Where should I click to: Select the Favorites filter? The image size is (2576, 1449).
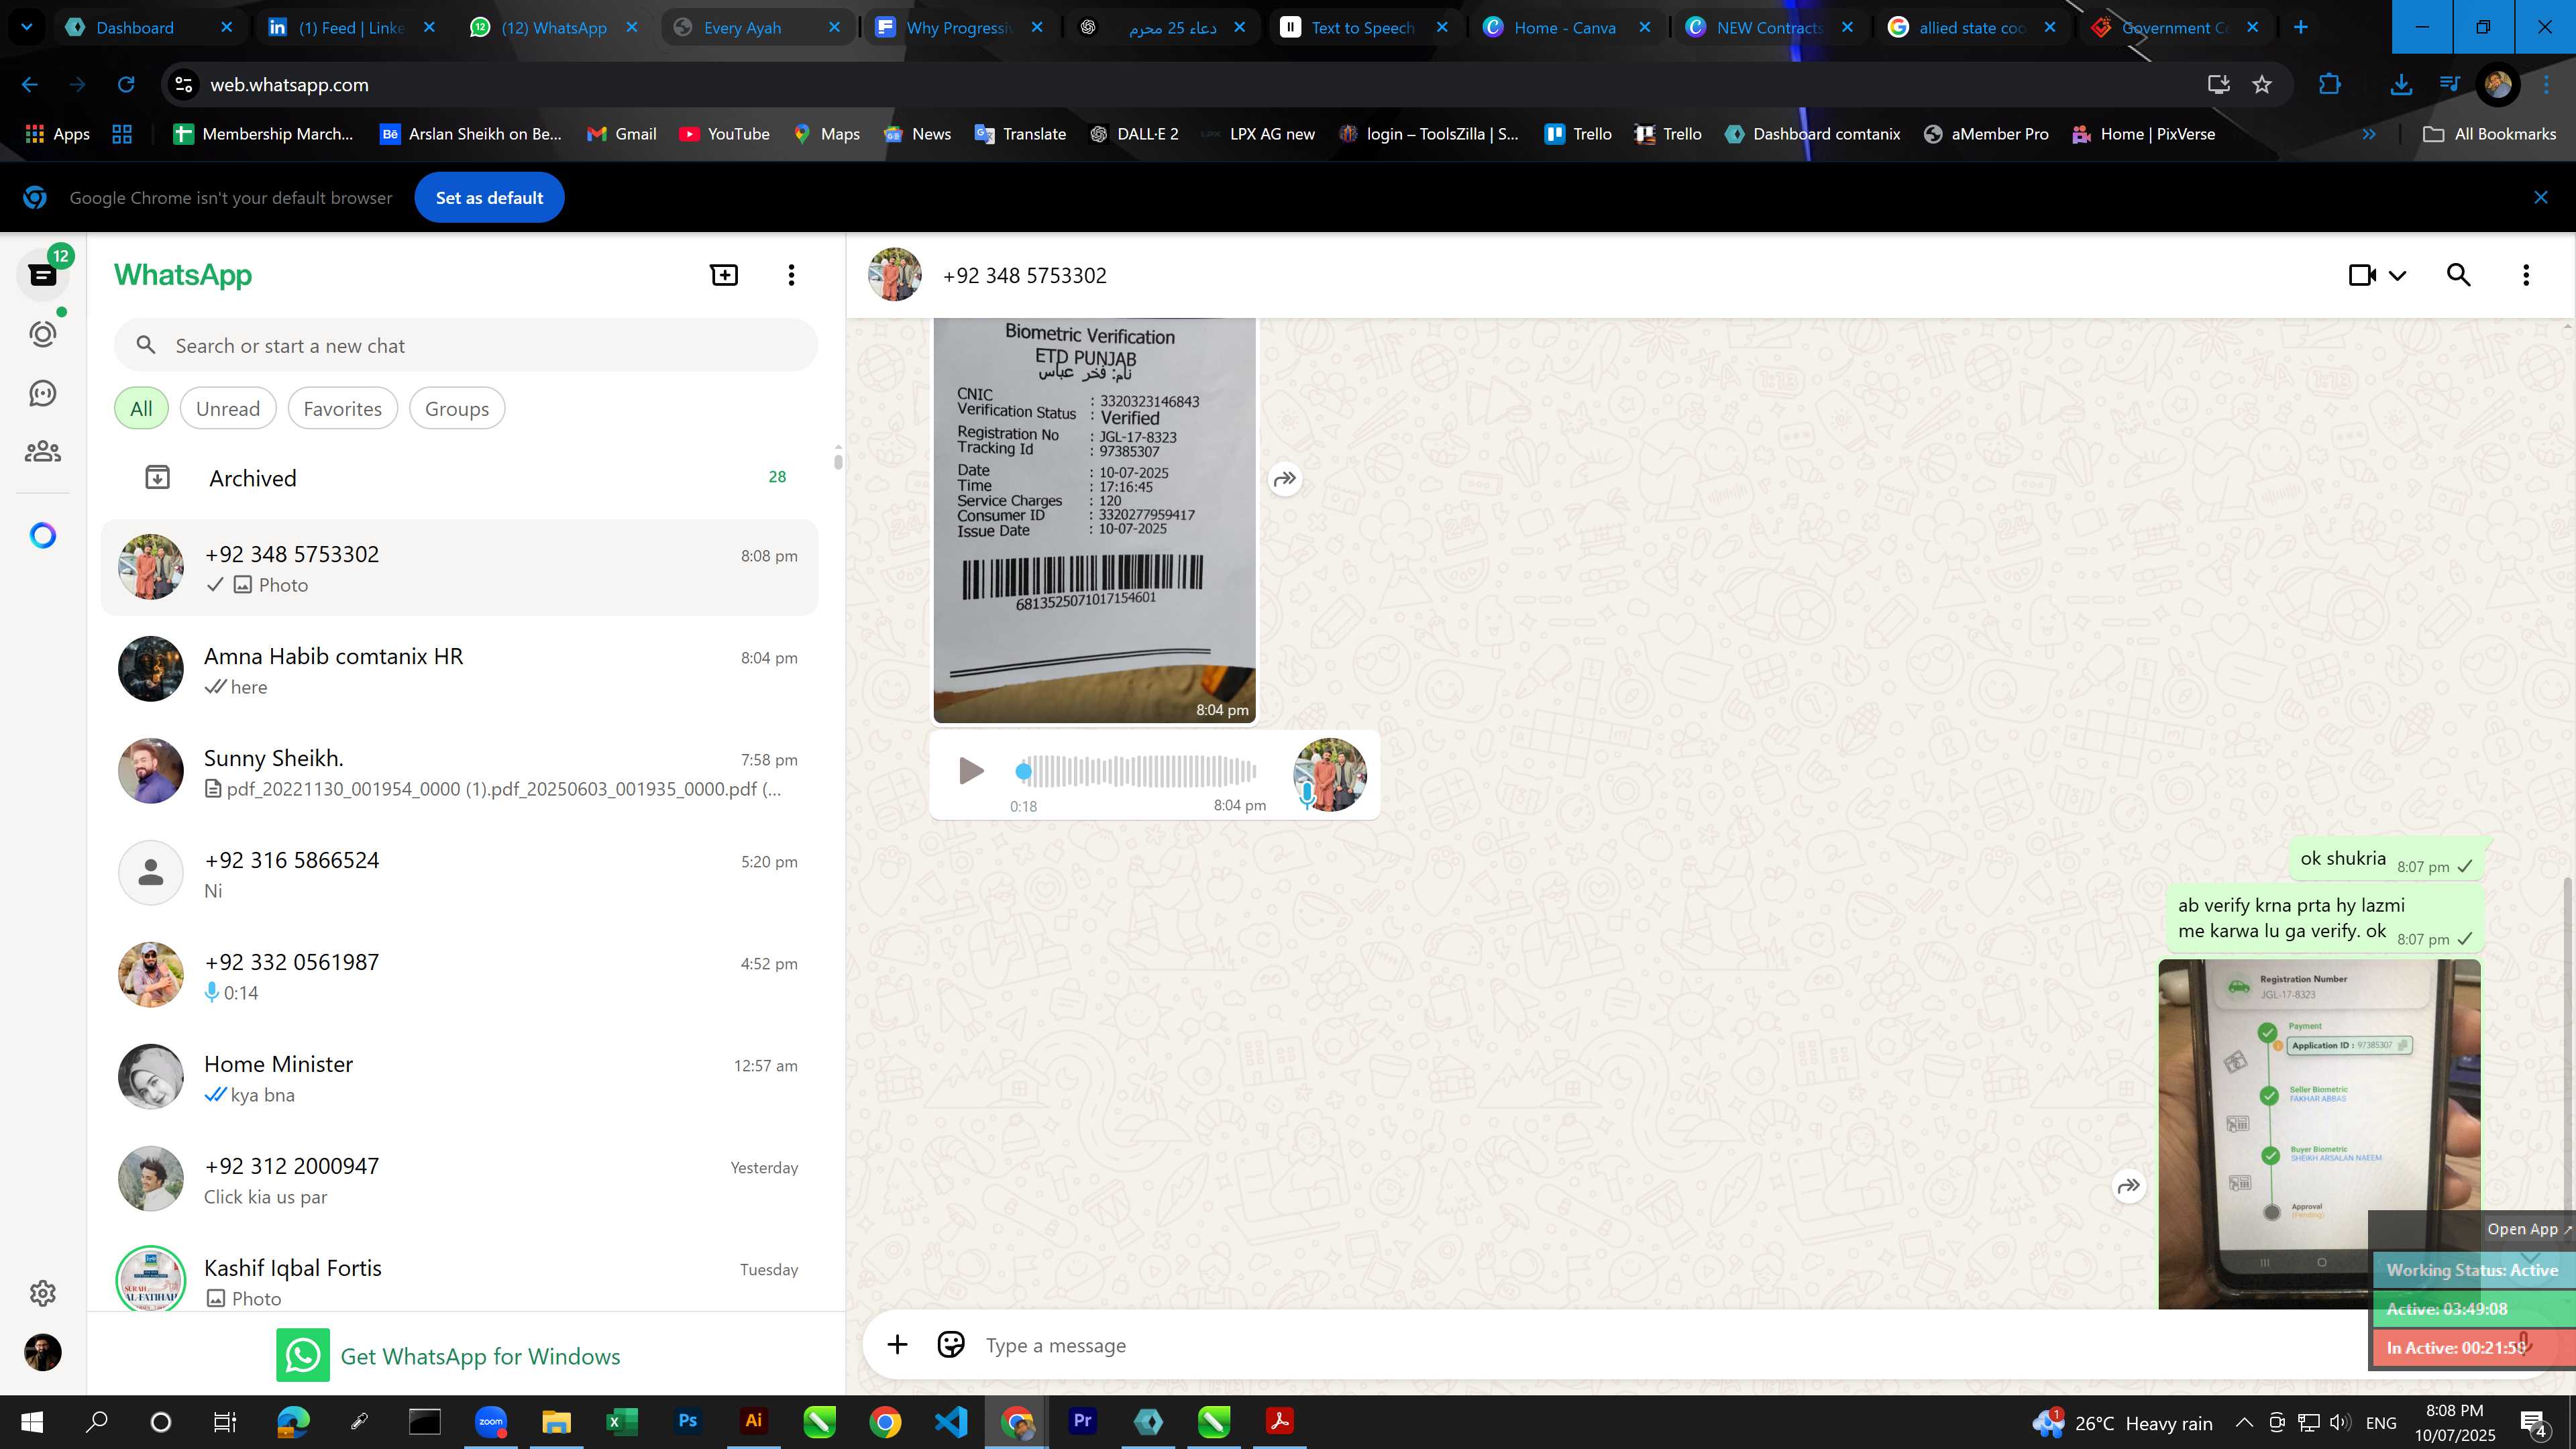pyautogui.click(x=342, y=409)
